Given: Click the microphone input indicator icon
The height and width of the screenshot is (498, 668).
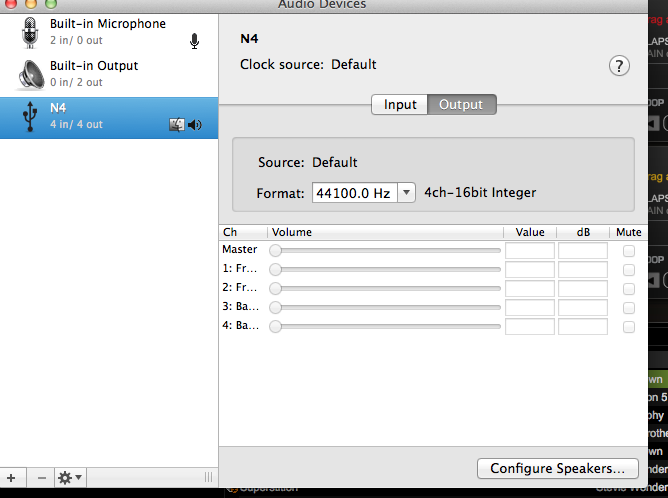Looking at the screenshot, I should 194,41.
